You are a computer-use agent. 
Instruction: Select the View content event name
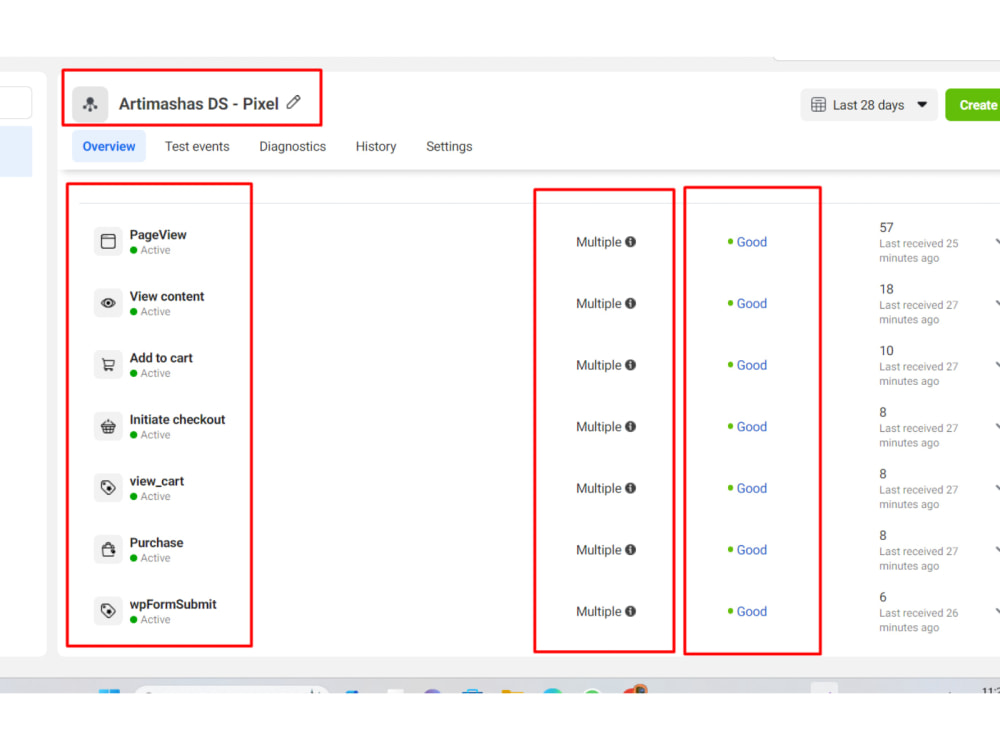(x=167, y=297)
